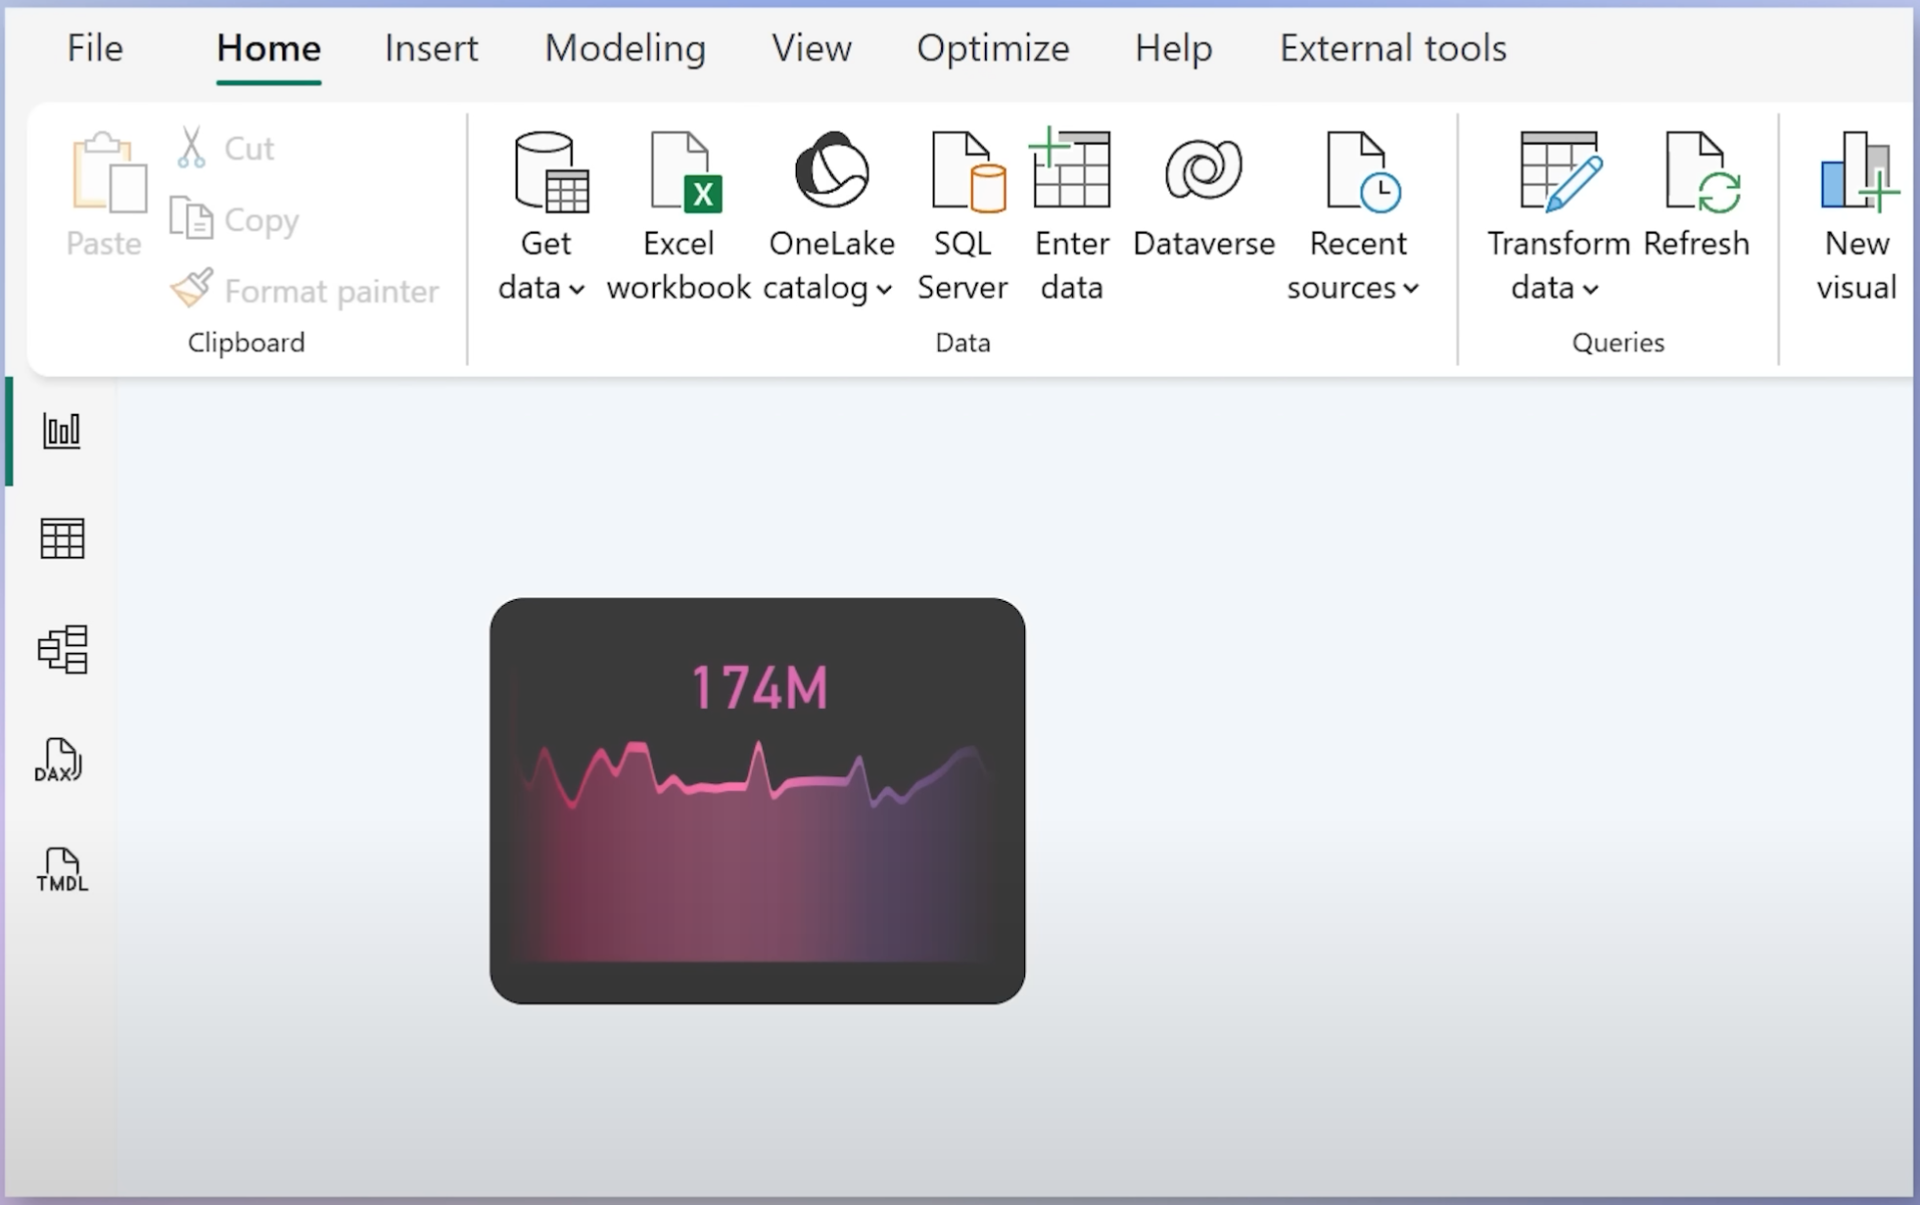Refresh the data queries
Screen dimensions: 1920x1205
point(1697,196)
